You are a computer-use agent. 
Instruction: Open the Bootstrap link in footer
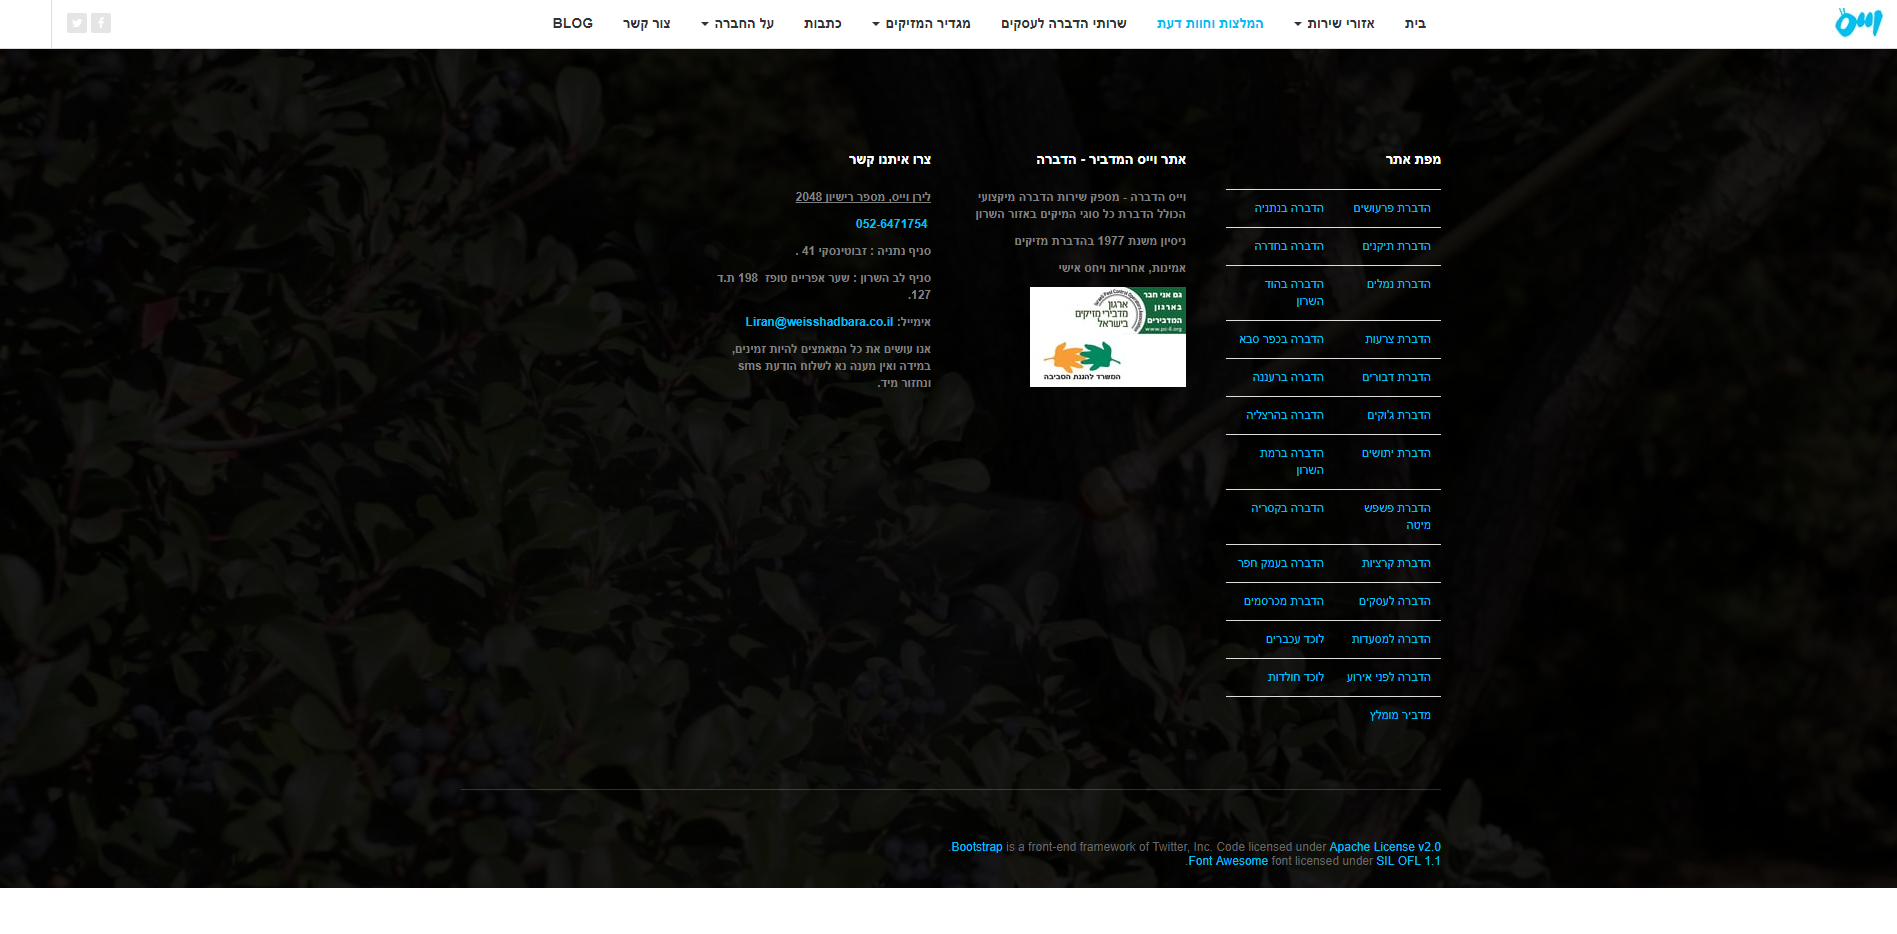click(977, 847)
